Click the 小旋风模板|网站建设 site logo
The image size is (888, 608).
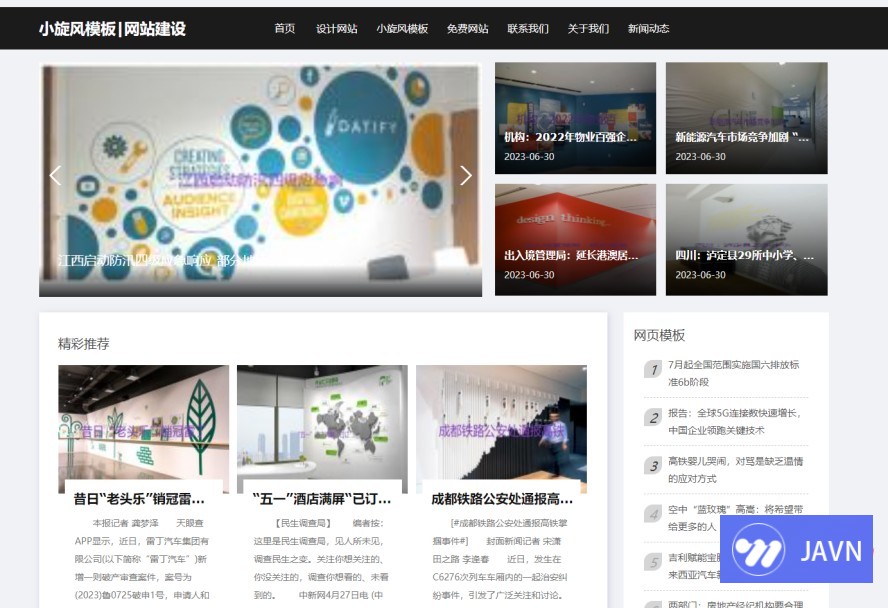[x=112, y=29]
